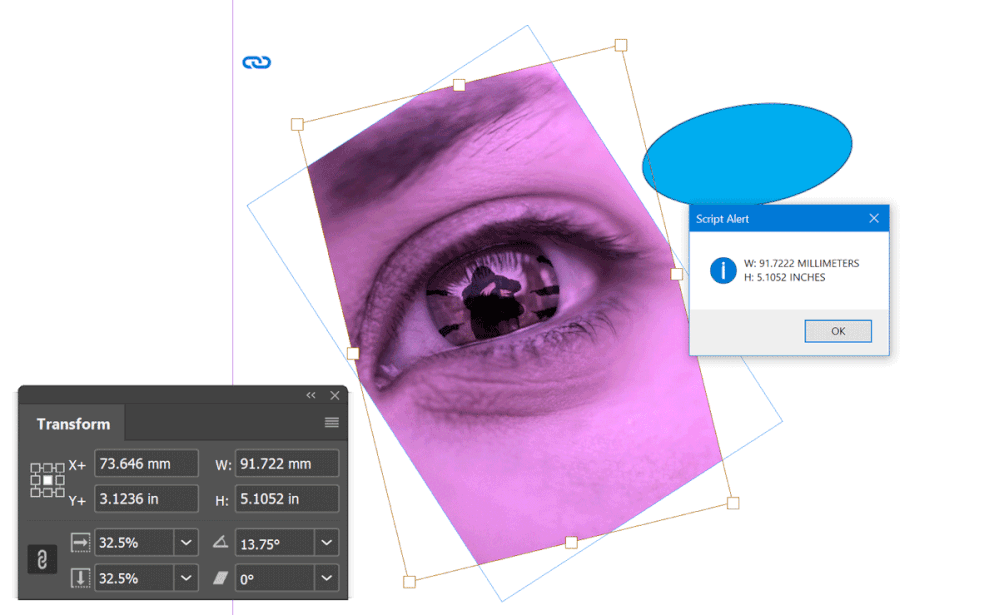Viewport: 999px width, 615px height.
Task: Click the top-left reference point square
Action: [36, 468]
